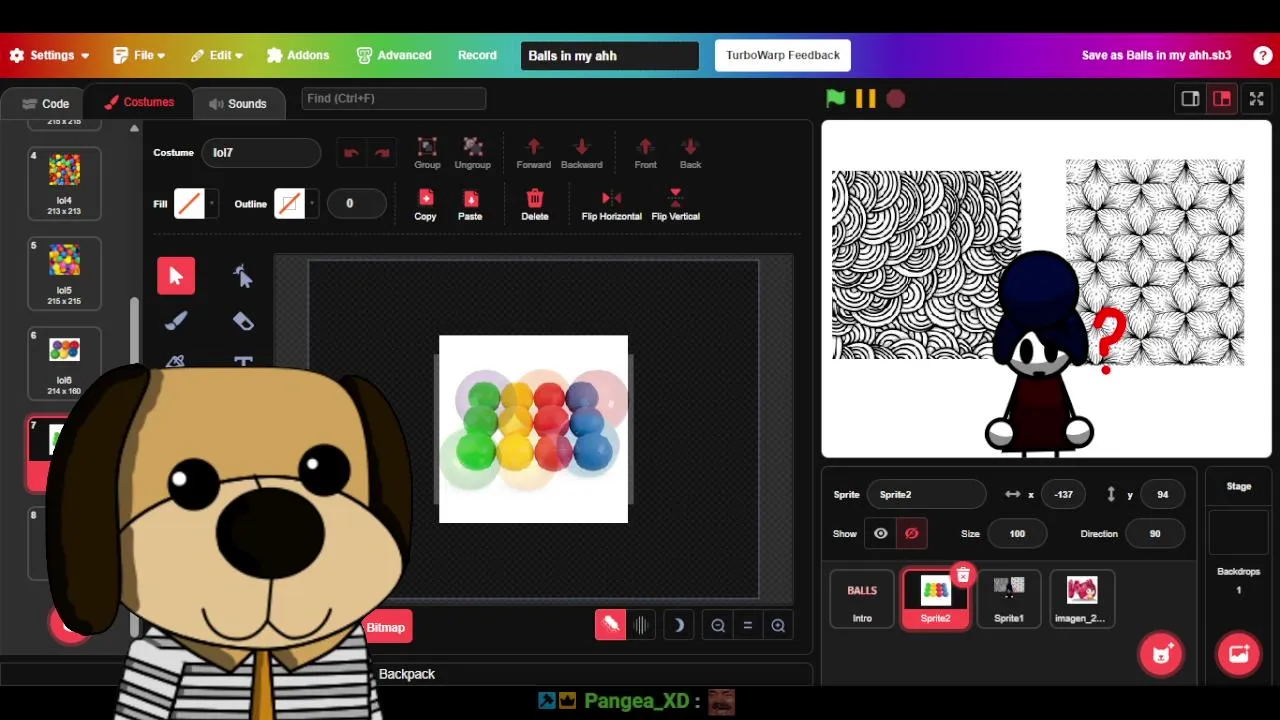Viewport: 1280px width, 720px height.
Task: Pause the project
Action: (x=866, y=98)
